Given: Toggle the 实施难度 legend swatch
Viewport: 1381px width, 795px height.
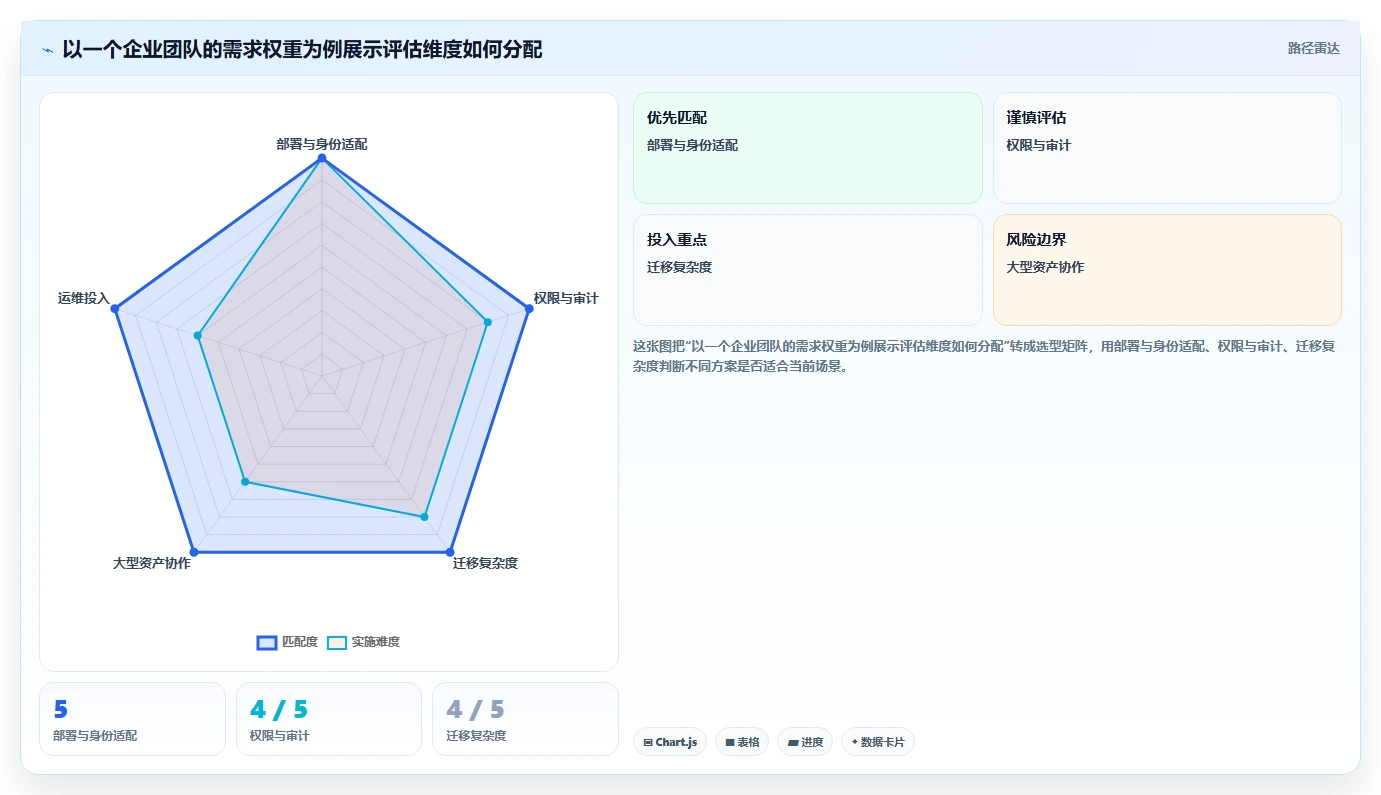Looking at the screenshot, I should tap(337, 642).
